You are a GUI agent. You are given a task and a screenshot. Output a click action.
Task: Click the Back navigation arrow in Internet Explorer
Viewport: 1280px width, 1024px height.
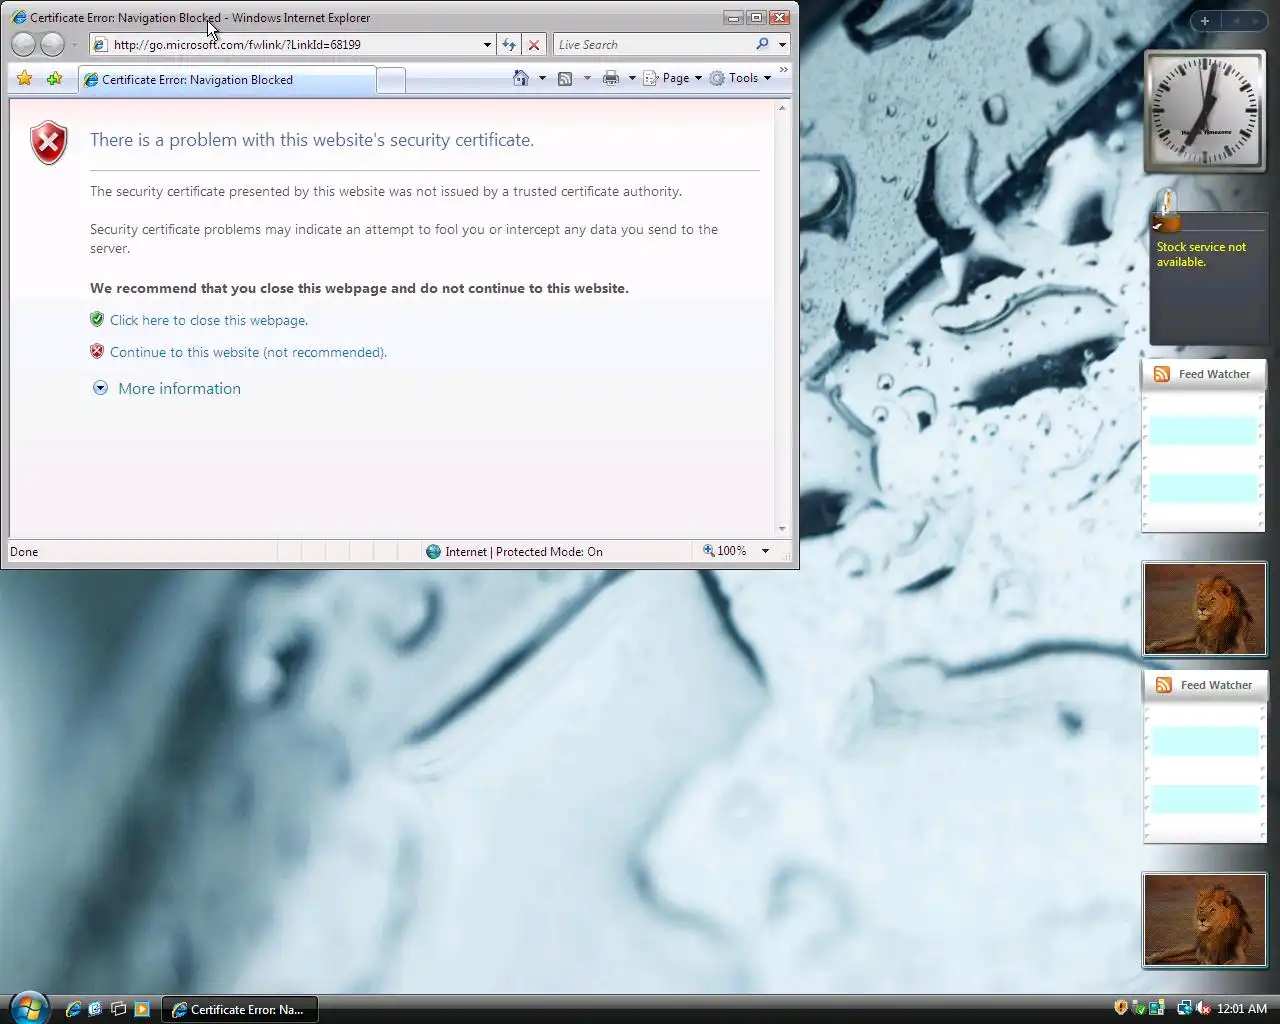[23, 44]
